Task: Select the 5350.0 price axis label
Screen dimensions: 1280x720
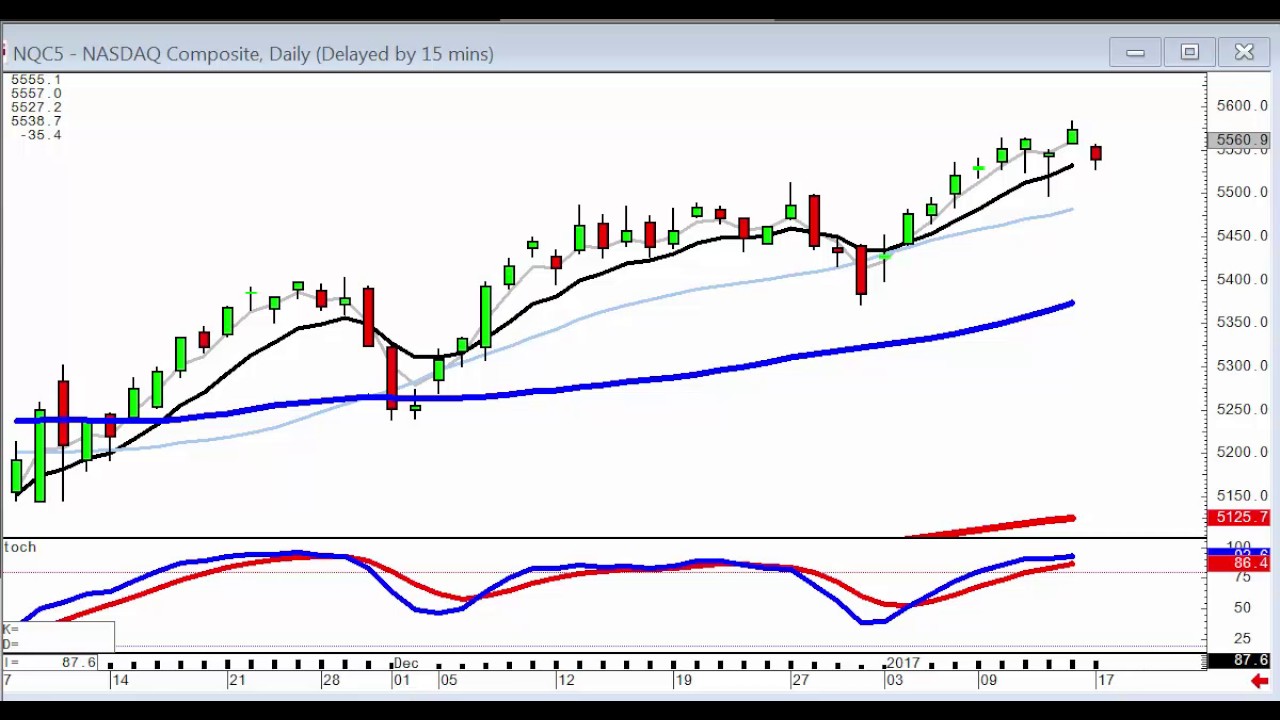Action: (1242, 322)
